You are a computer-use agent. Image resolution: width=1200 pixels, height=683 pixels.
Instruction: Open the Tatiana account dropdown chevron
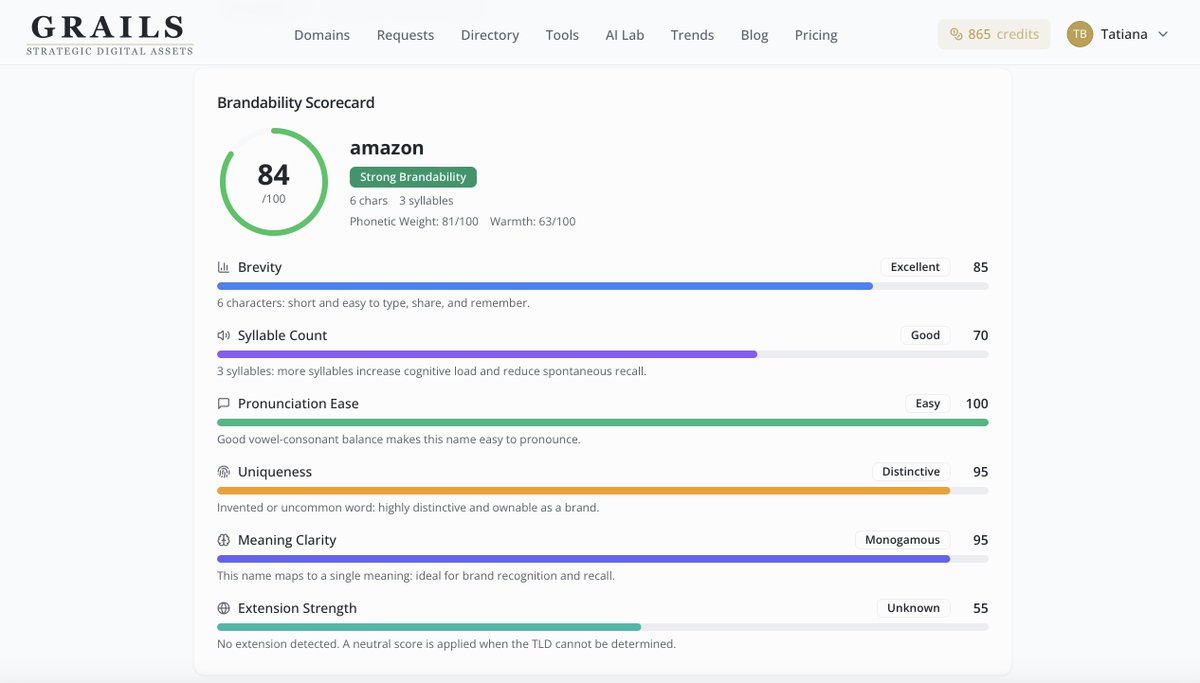(1162, 34)
